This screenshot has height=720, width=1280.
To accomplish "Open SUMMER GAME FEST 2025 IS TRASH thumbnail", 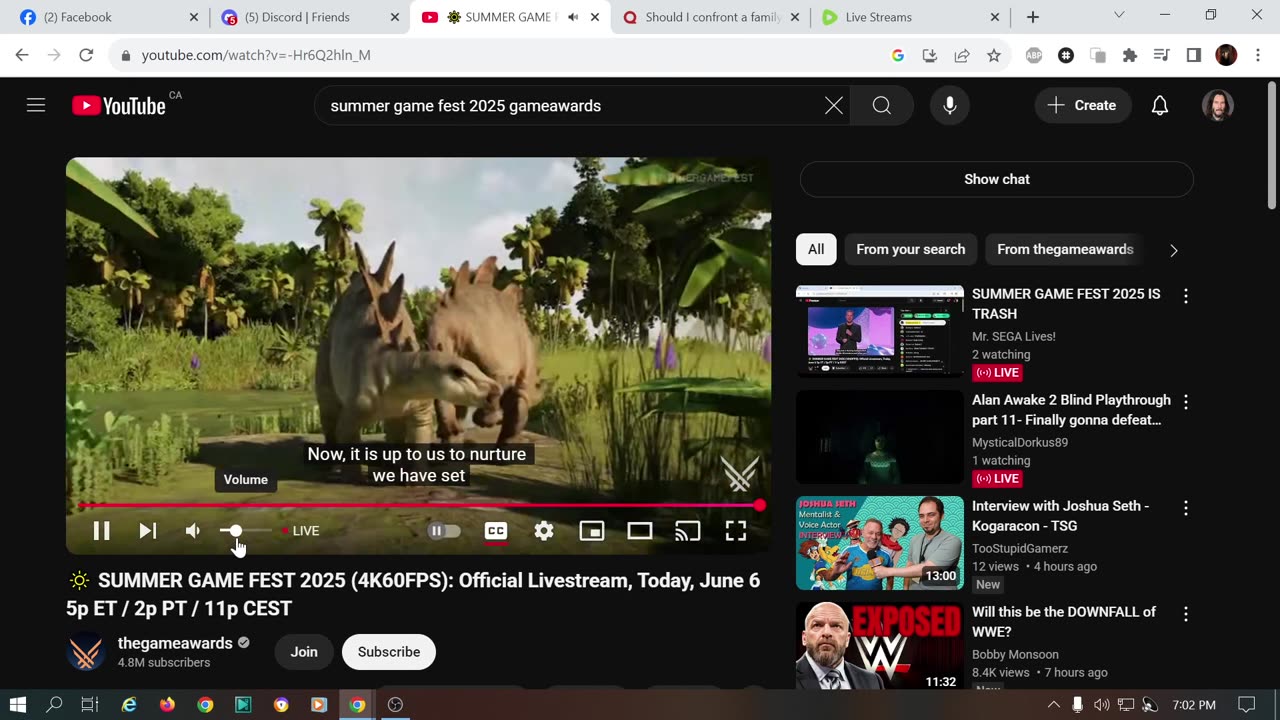I will click(x=880, y=333).
